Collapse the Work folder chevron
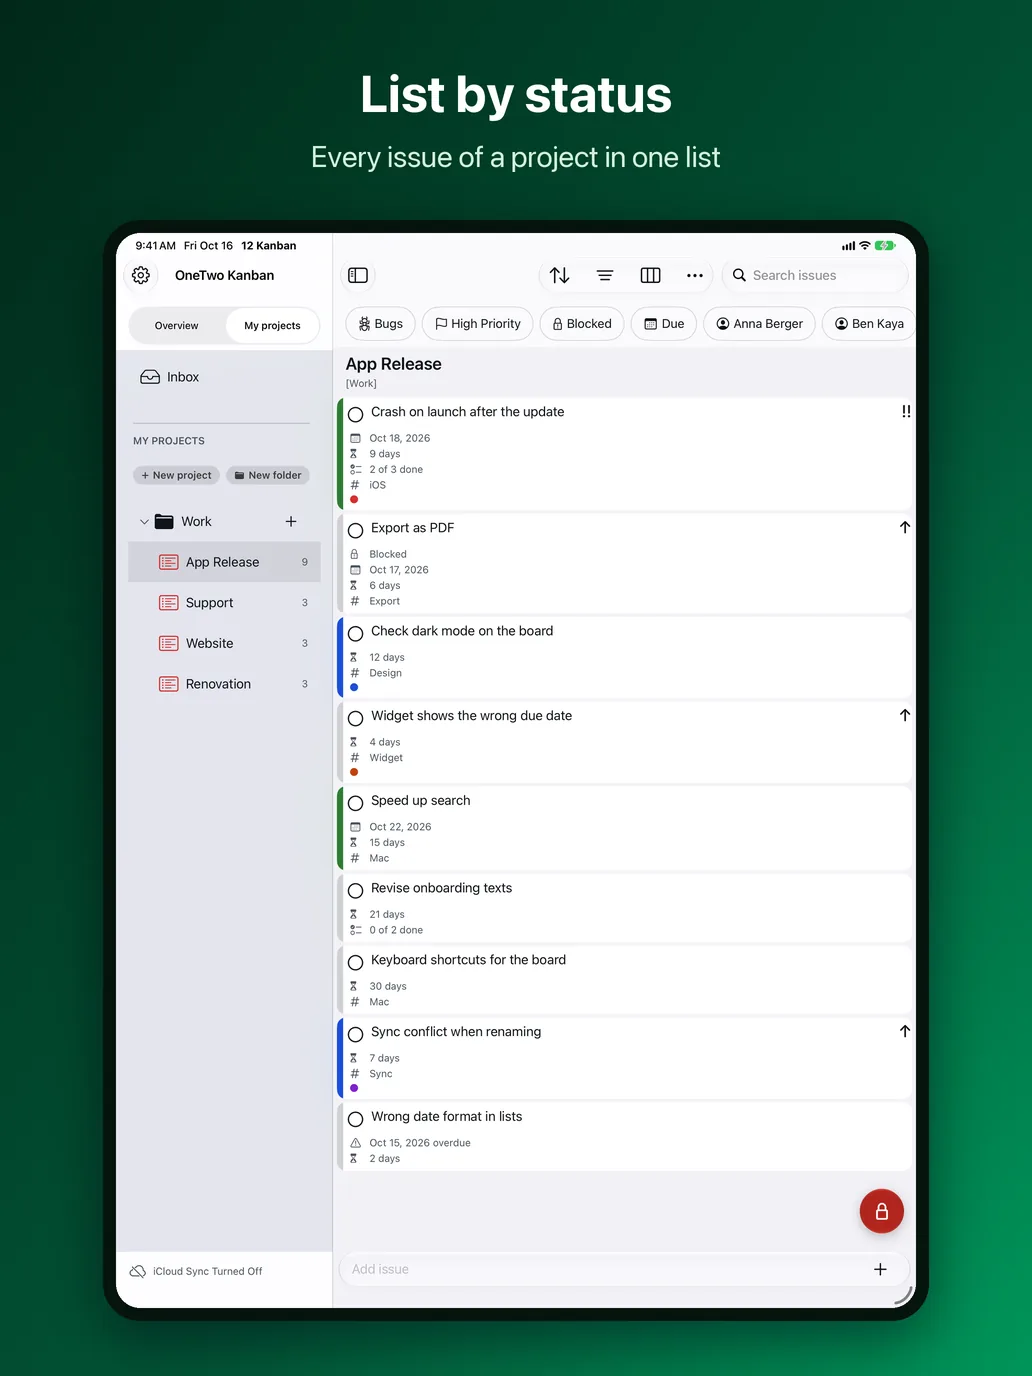1032x1376 pixels. point(144,521)
